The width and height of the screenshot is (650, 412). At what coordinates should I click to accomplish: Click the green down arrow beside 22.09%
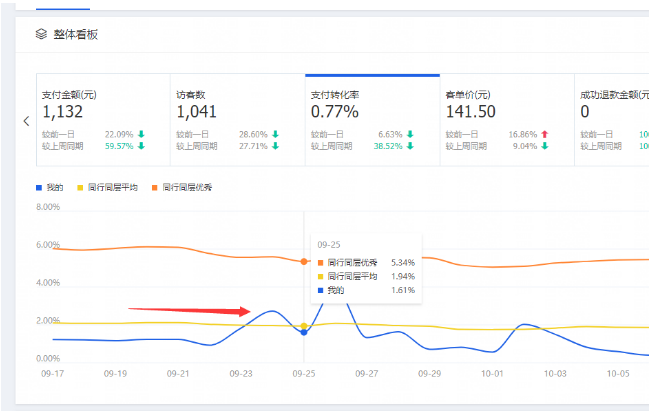coord(141,134)
